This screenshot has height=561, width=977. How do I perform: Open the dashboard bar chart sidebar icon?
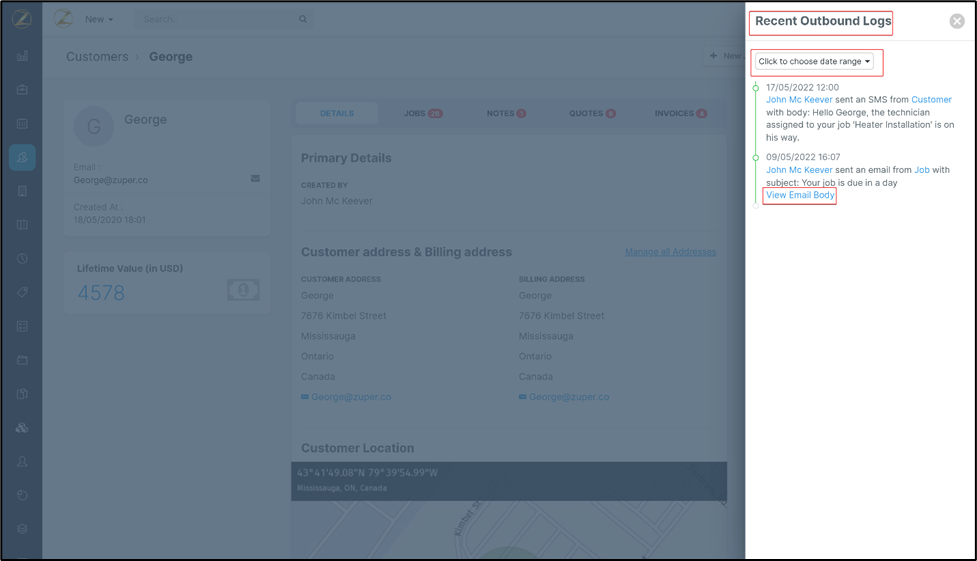(22, 56)
